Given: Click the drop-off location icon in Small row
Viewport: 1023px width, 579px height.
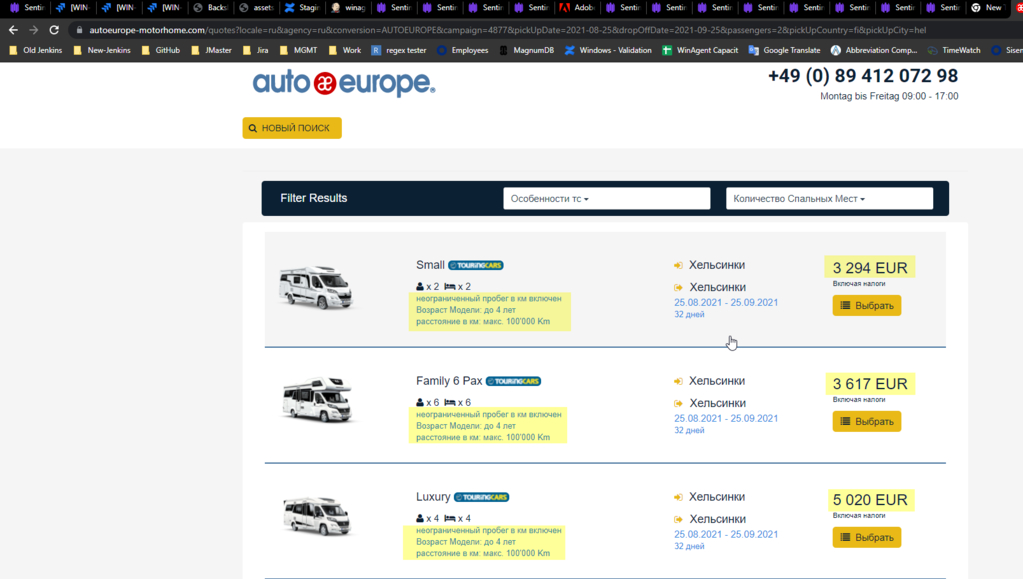Looking at the screenshot, I should [679, 288].
